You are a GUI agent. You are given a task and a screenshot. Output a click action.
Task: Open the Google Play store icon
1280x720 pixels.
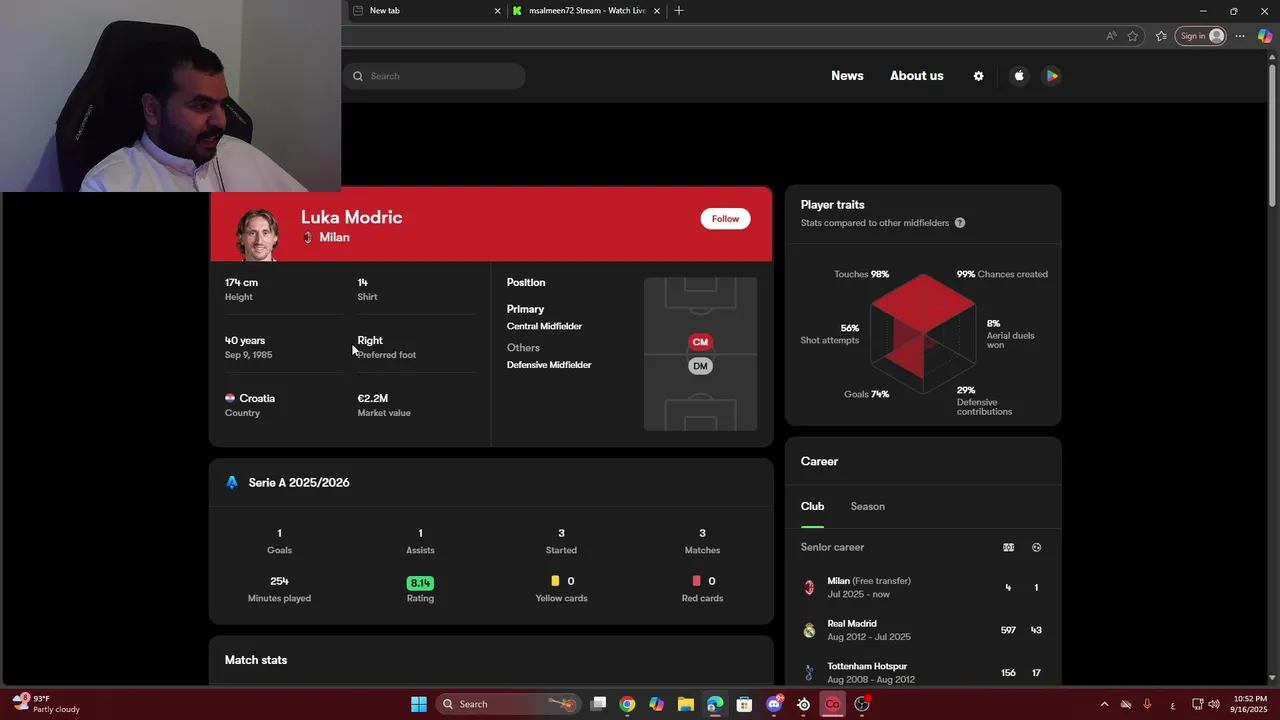pos(1052,76)
